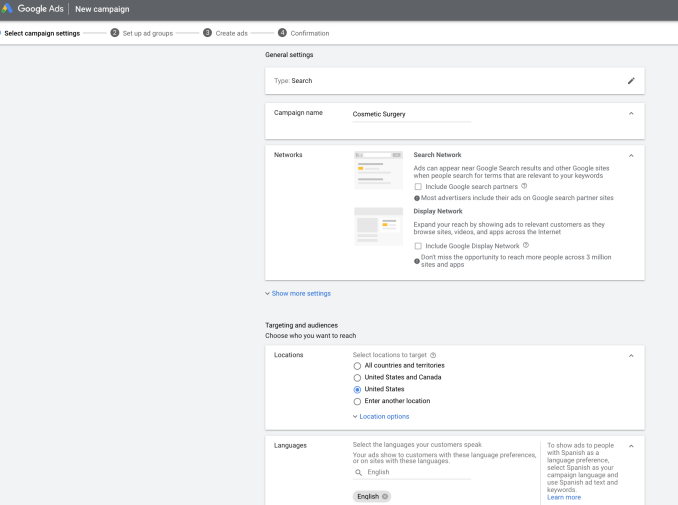Screen dimensions: 678x505
Task: Enable Include Google Display Network checkbox
Action: click(x=418, y=246)
